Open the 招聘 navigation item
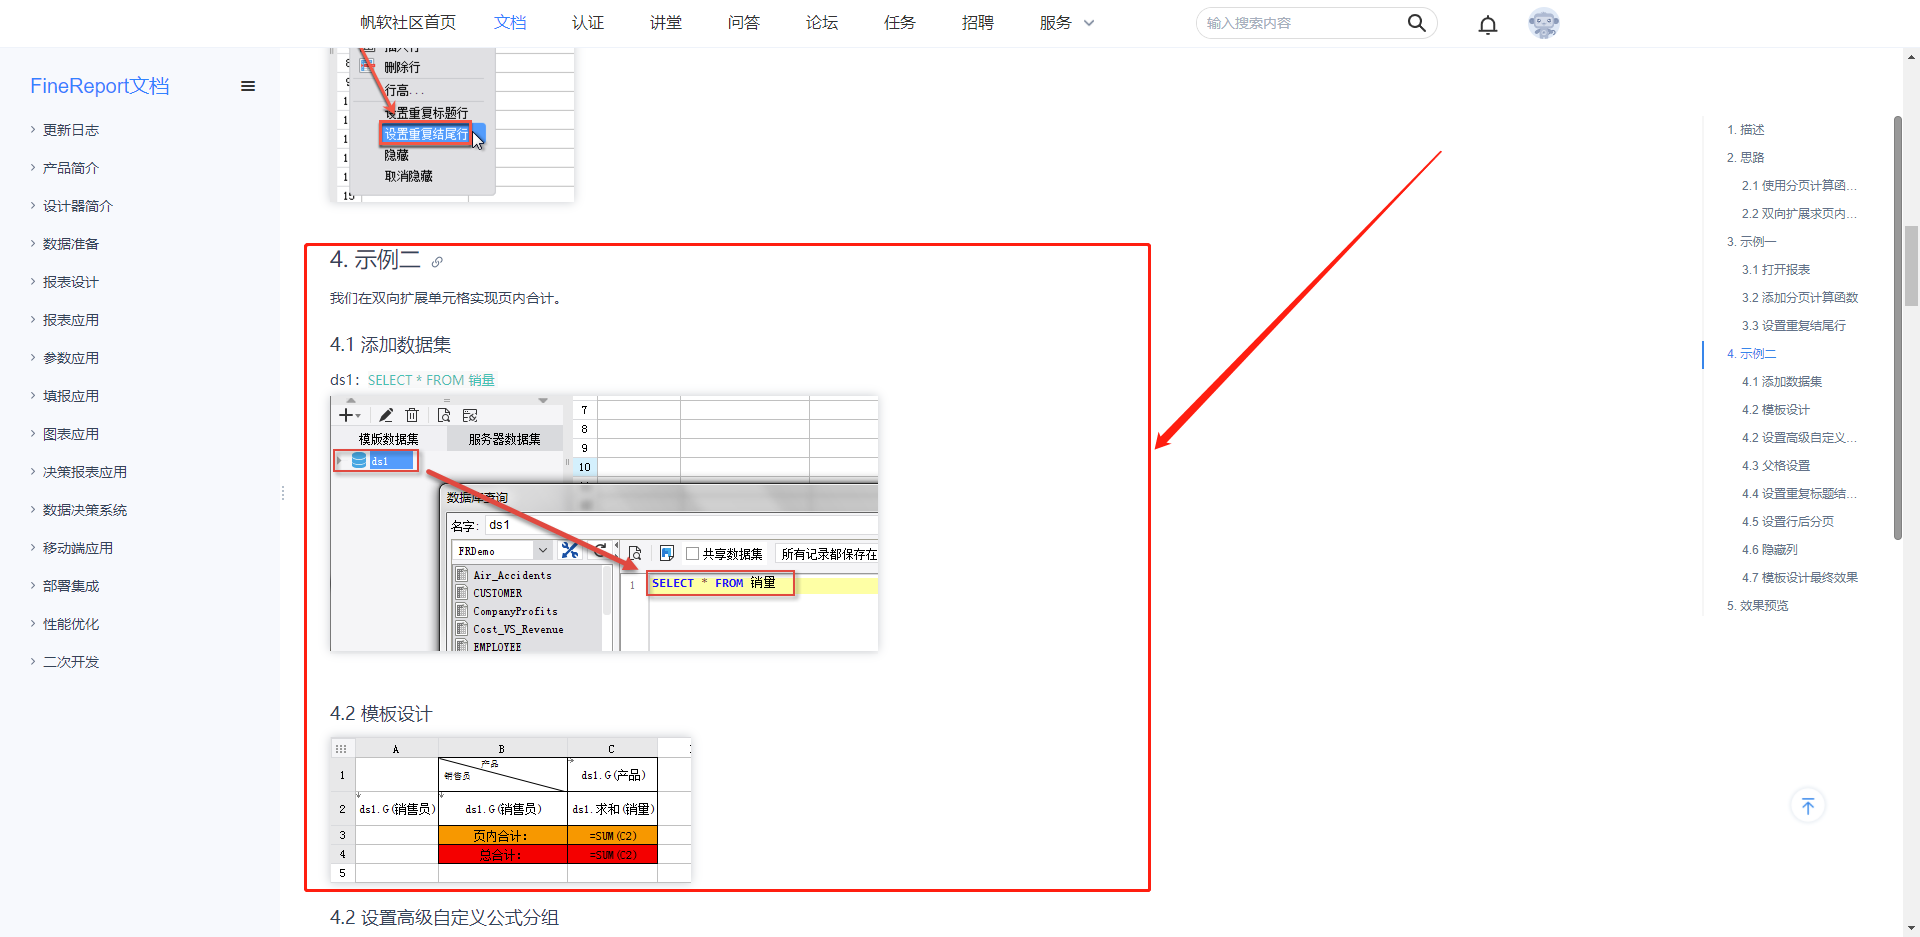The width and height of the screenshot is (1920, 937). pyautogui.click(x=978, y=23)
